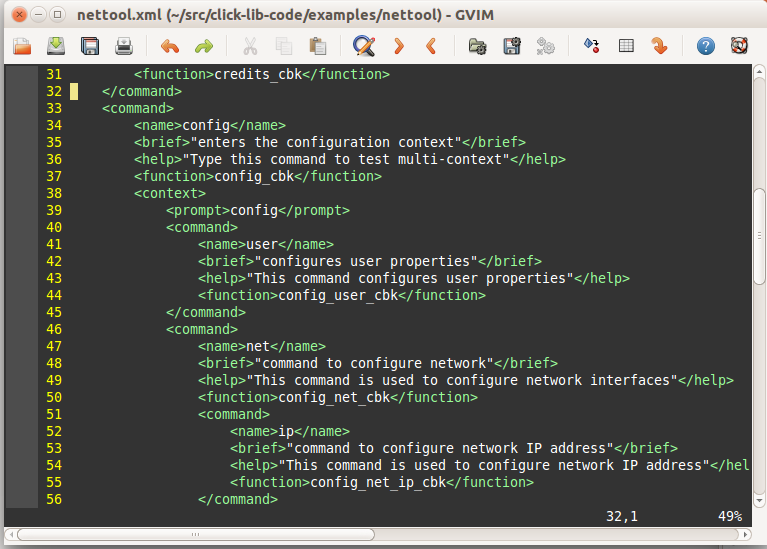Jump to tag orange arrow icon
The width and height of the screenshot is (767, 549).
click(659, 46)
